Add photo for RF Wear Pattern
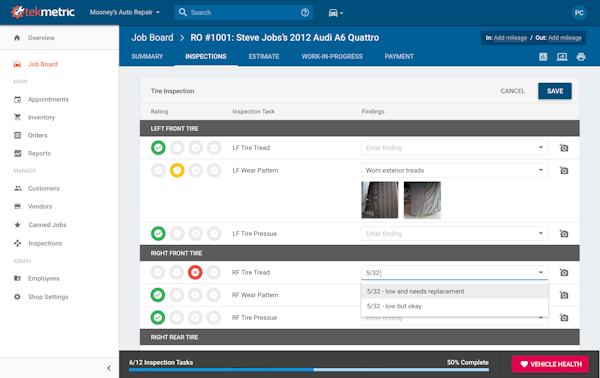Screen dimensions: 600x378 click(564, 295)
